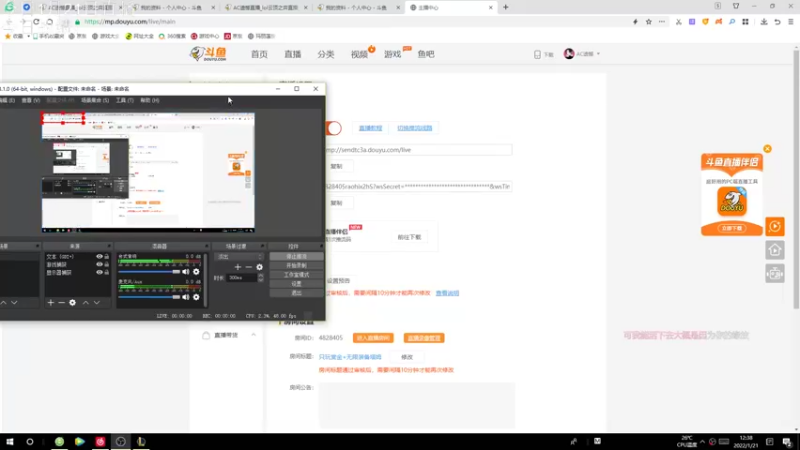Open browser downloads icon

[764, 22]
